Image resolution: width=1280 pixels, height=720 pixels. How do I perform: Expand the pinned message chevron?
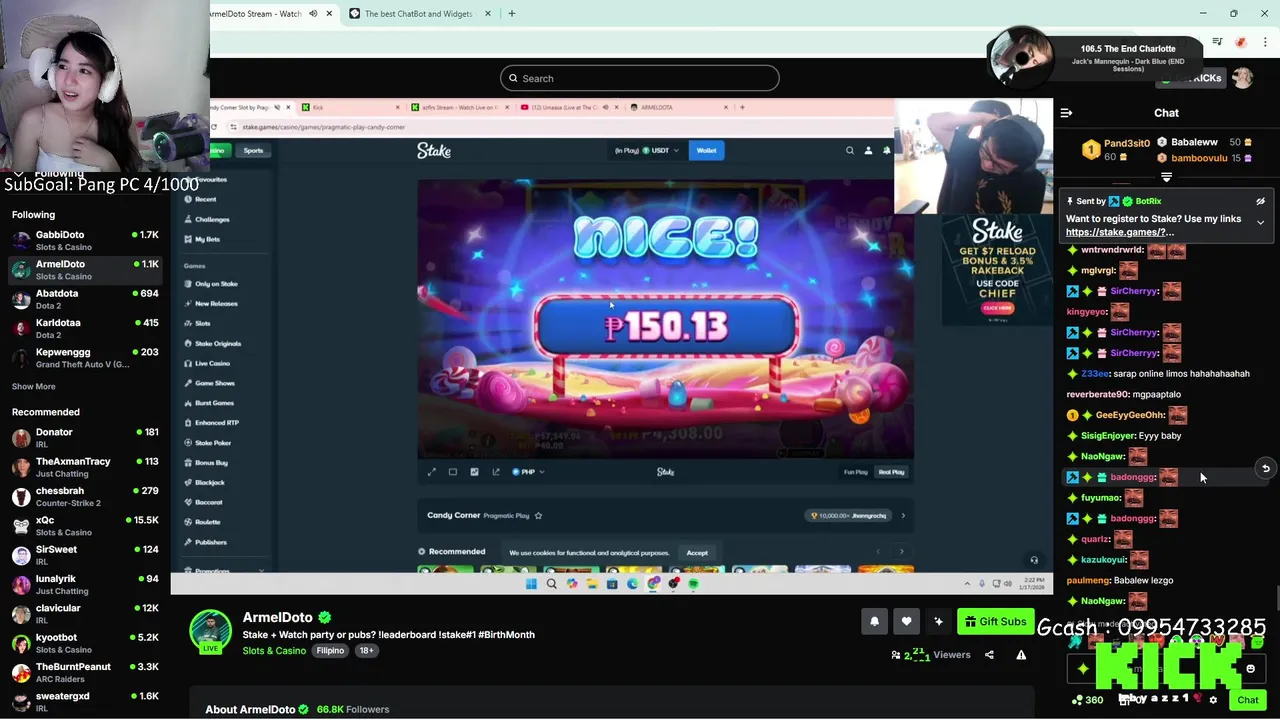coord(1260,222)
